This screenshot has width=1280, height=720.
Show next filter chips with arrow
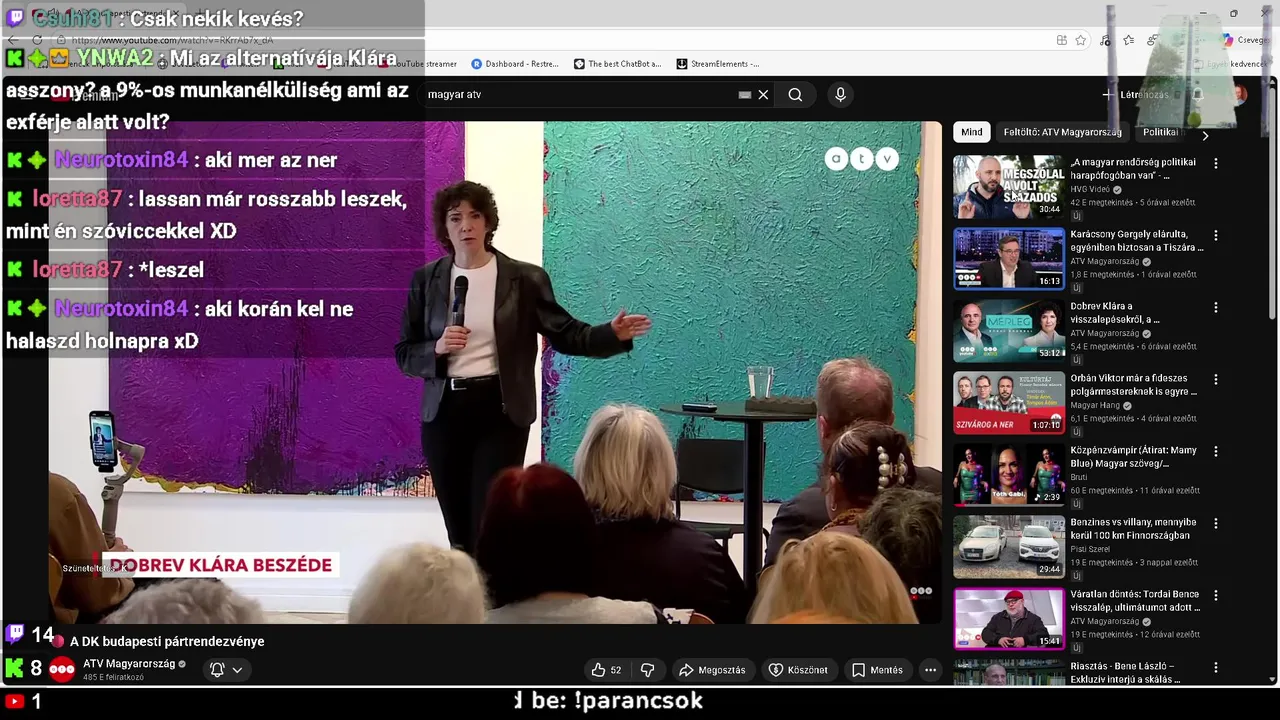[x=1205, y=135]
